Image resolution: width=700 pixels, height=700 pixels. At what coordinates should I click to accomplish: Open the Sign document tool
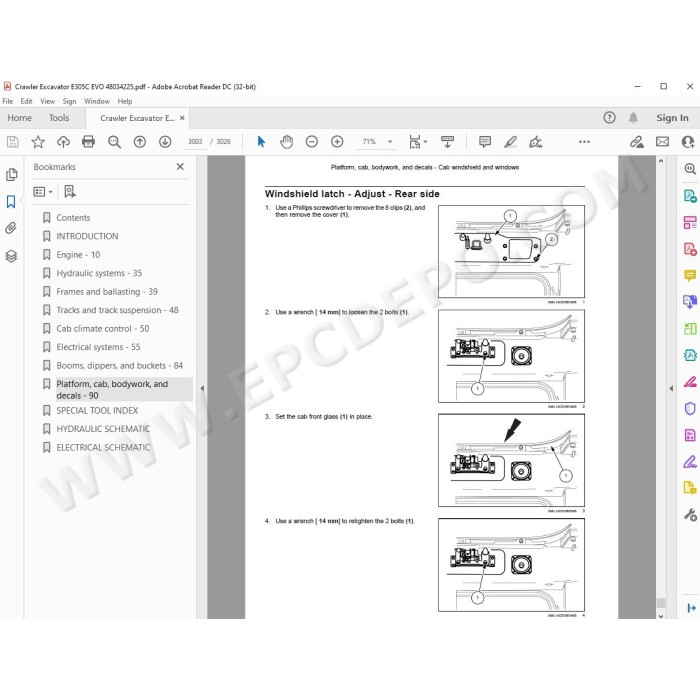pos(535,142)
